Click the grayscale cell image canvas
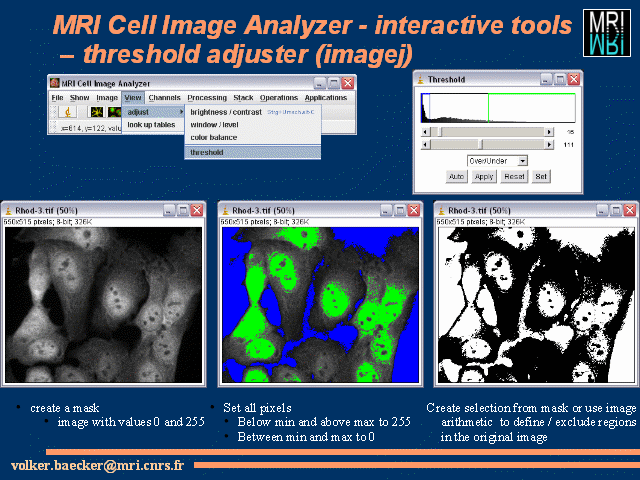Viewport: 640px width, 480px height. 104,305
